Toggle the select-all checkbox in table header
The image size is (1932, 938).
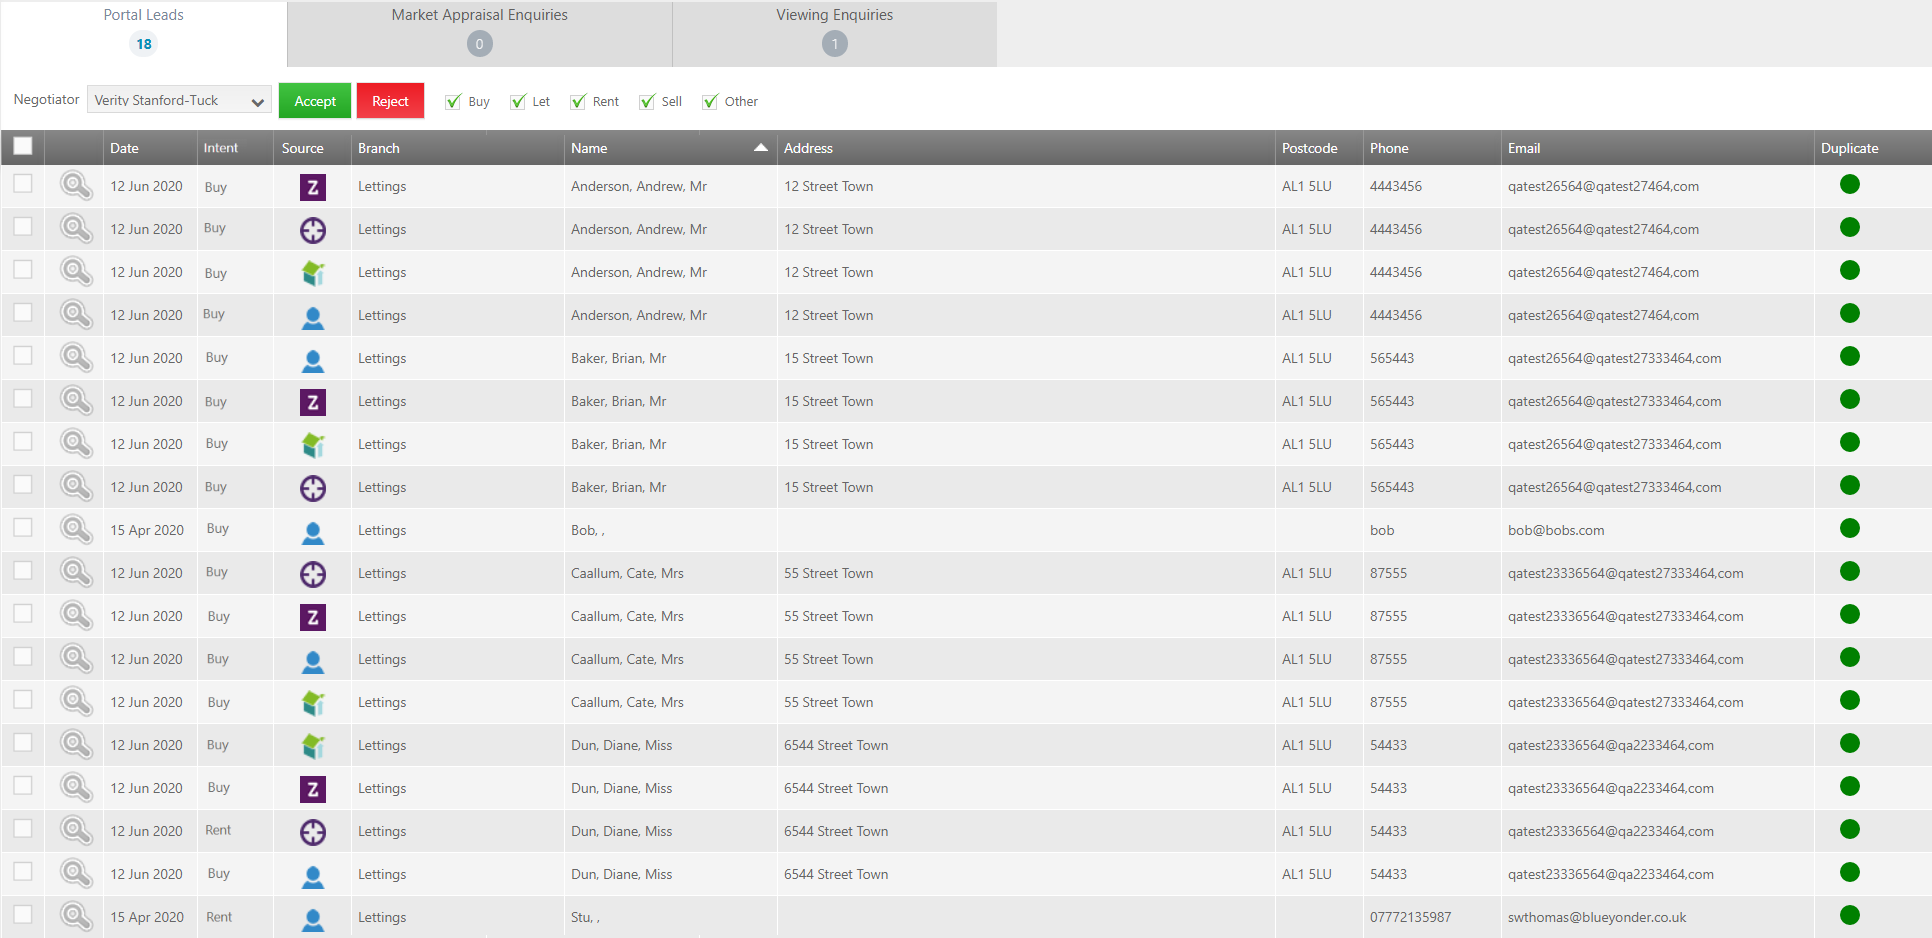[23, 146]
